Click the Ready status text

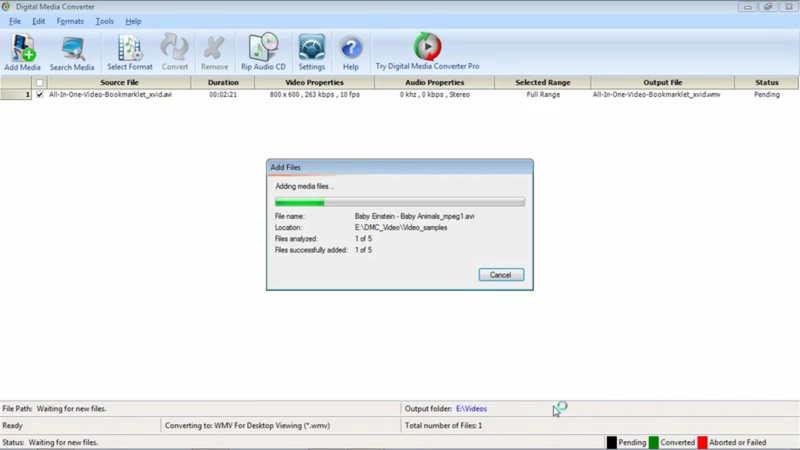click(x=12, y=426)
